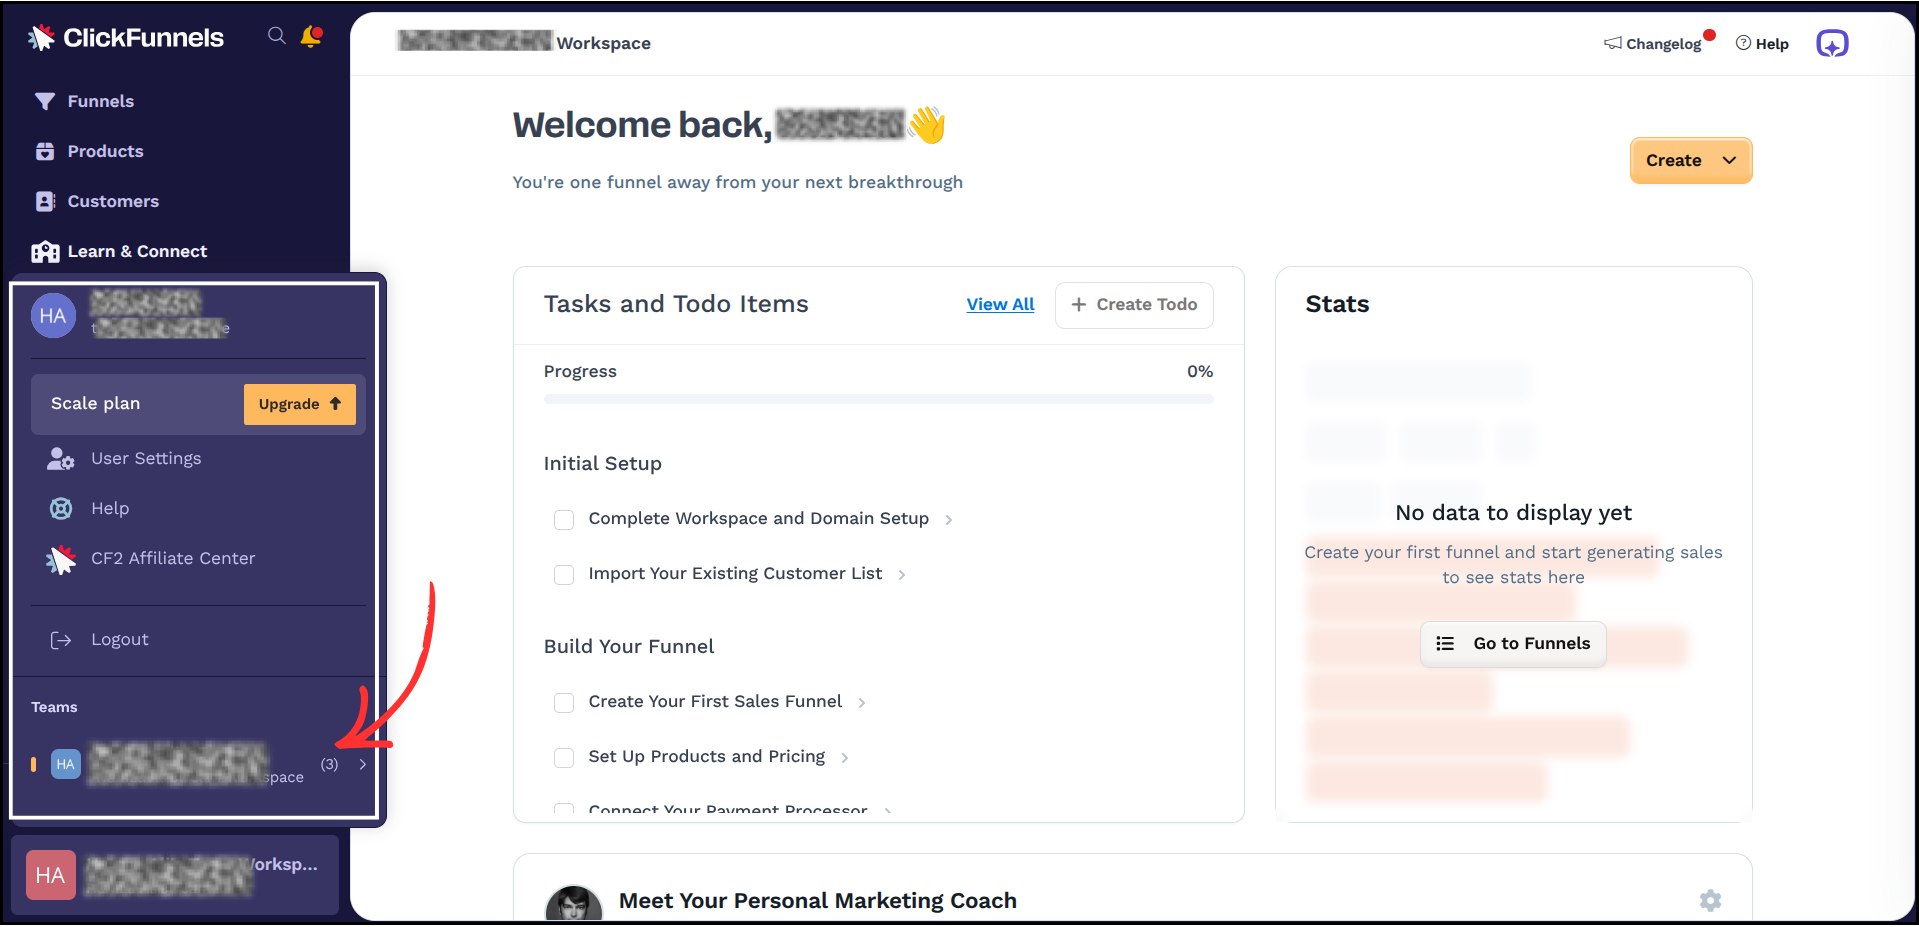Open the search magnifier
This screenshot has height=927, width=1919.
click(276, 35)
